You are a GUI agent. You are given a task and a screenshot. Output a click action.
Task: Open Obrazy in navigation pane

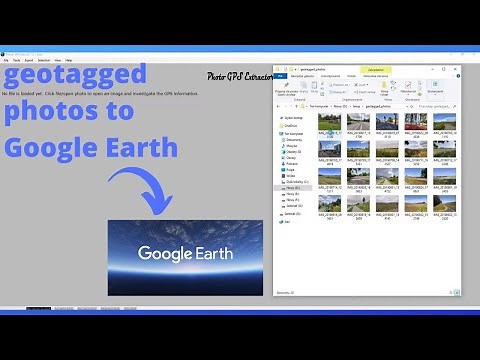[x=289, y=158]
